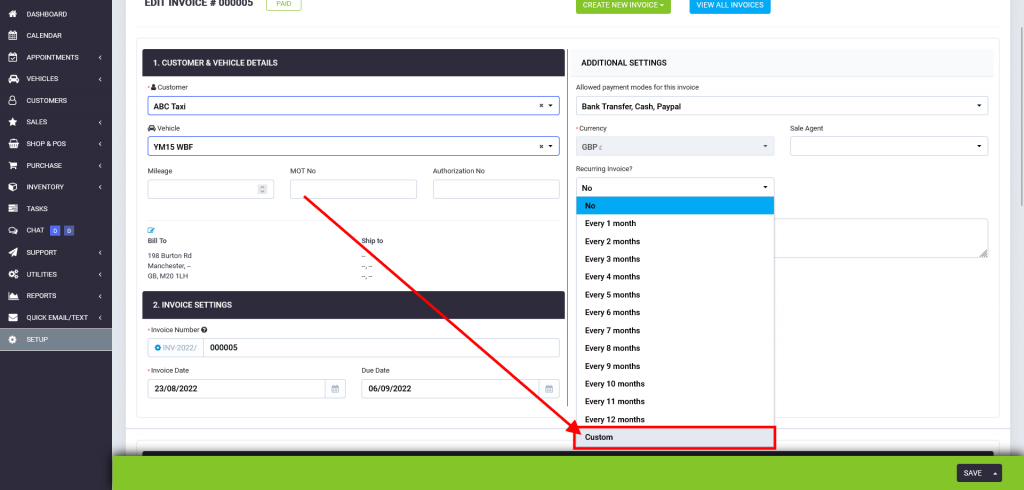Open the Calendar icon in sidebar
Image resolution: width=1024 pixels, height=490 pixels.
click(12, 36)
